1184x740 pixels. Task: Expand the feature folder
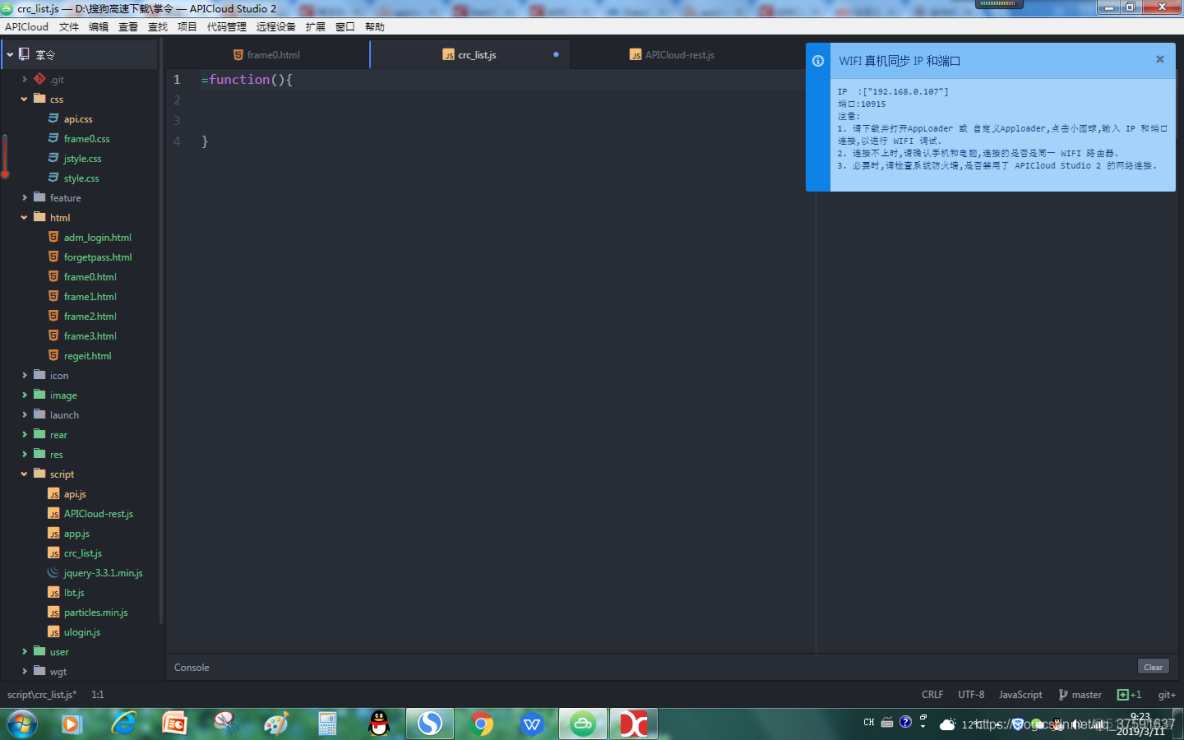(24, 198)
